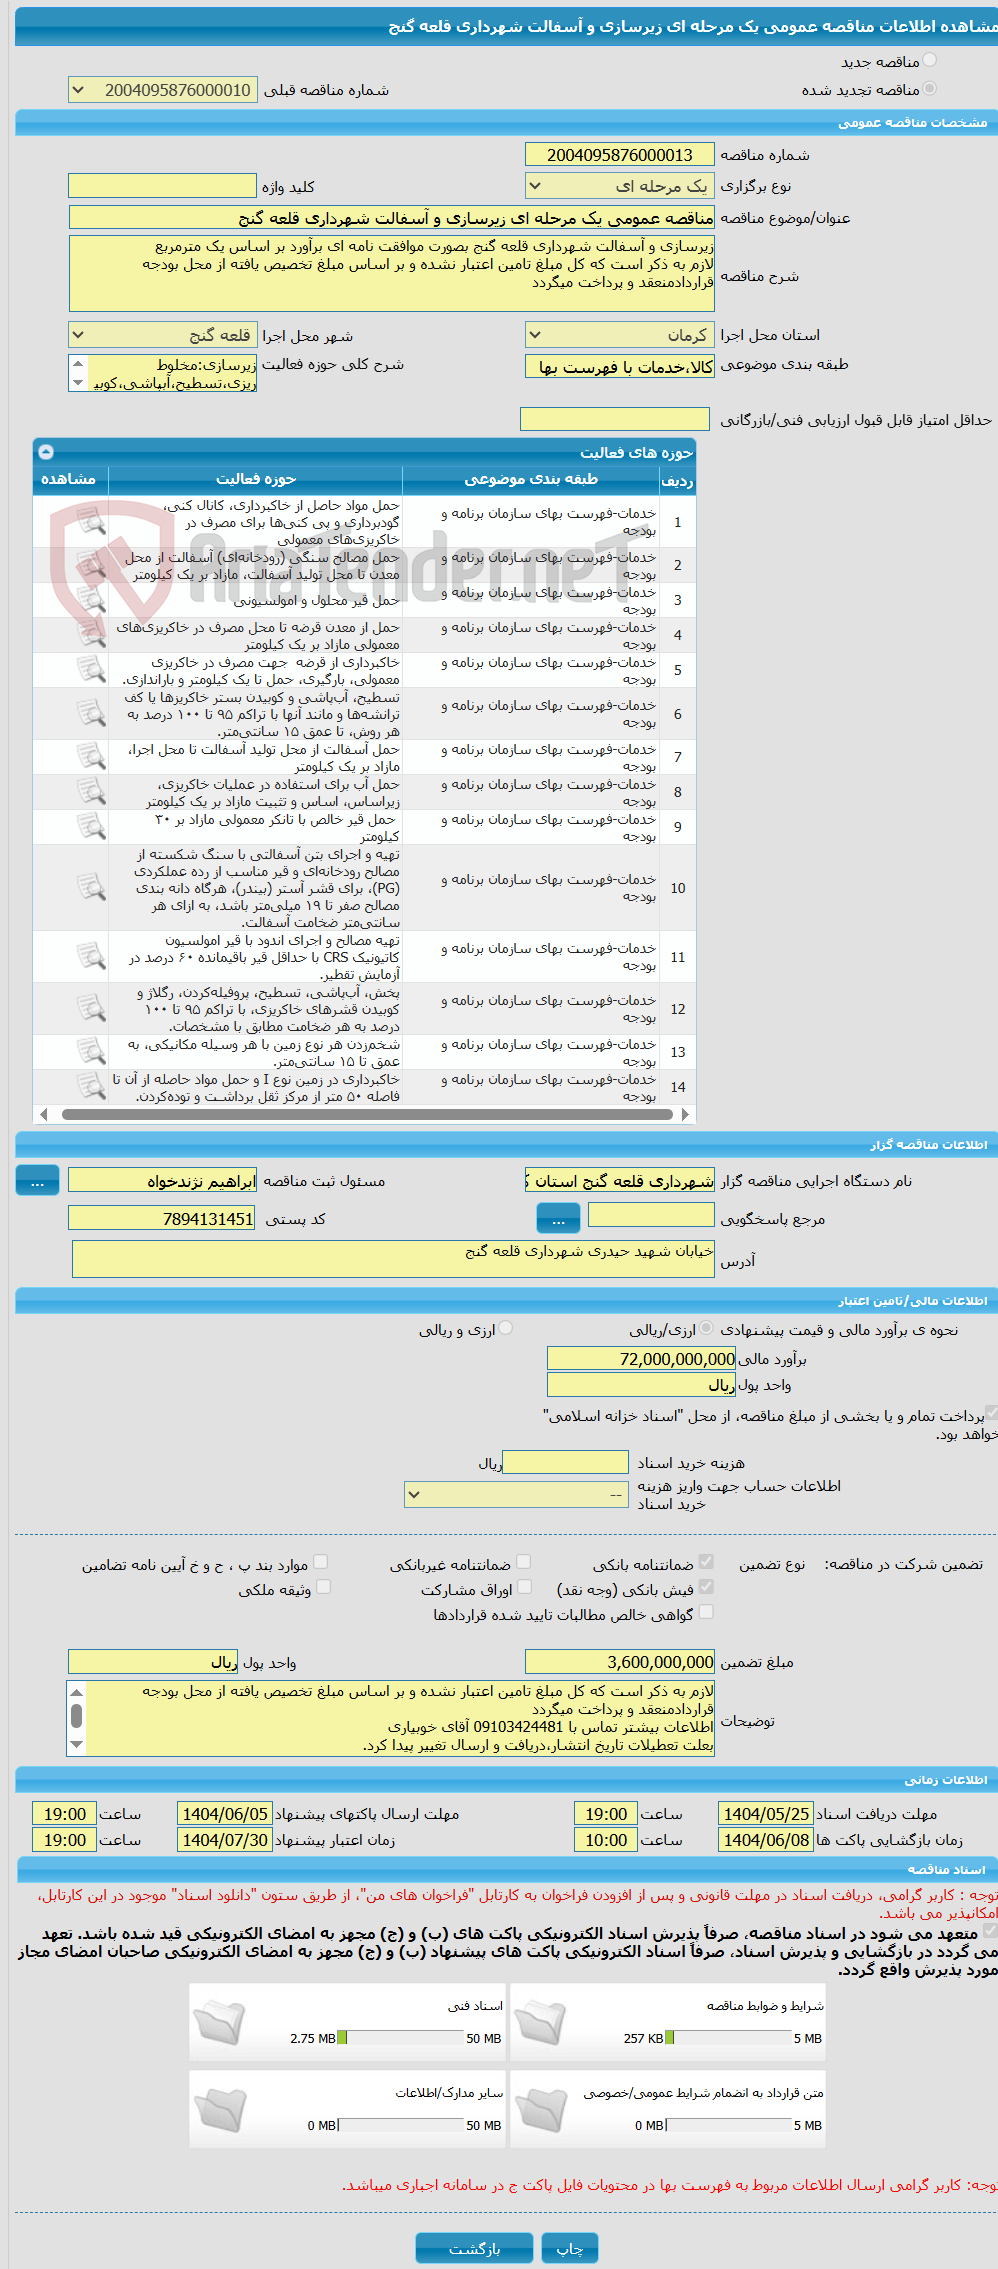The width and height of the screenshot is (998, 2269).
Task: Open the استان محل اجرا dropdown
Action: click(x=620, y=335)
